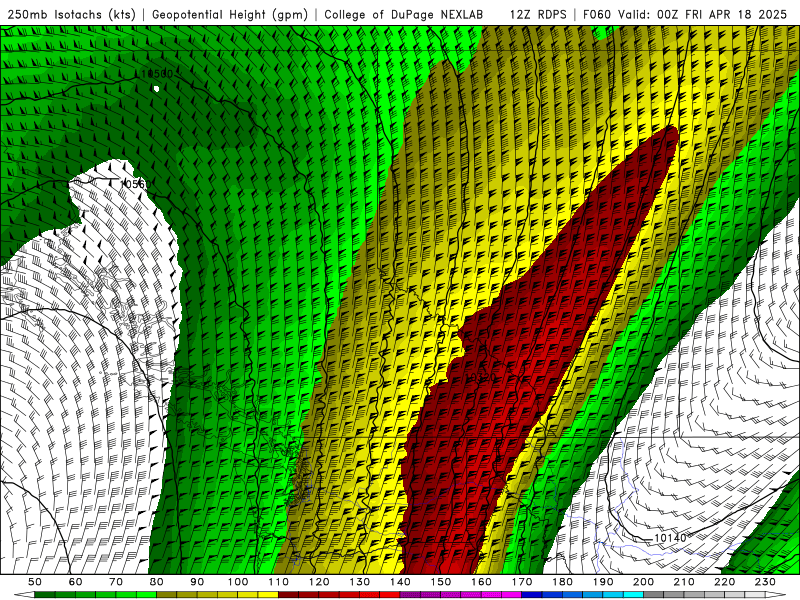This screenshot has height=600, width=800.
Task: Click the 220 label on the color scale
Action: pos(724,582)
